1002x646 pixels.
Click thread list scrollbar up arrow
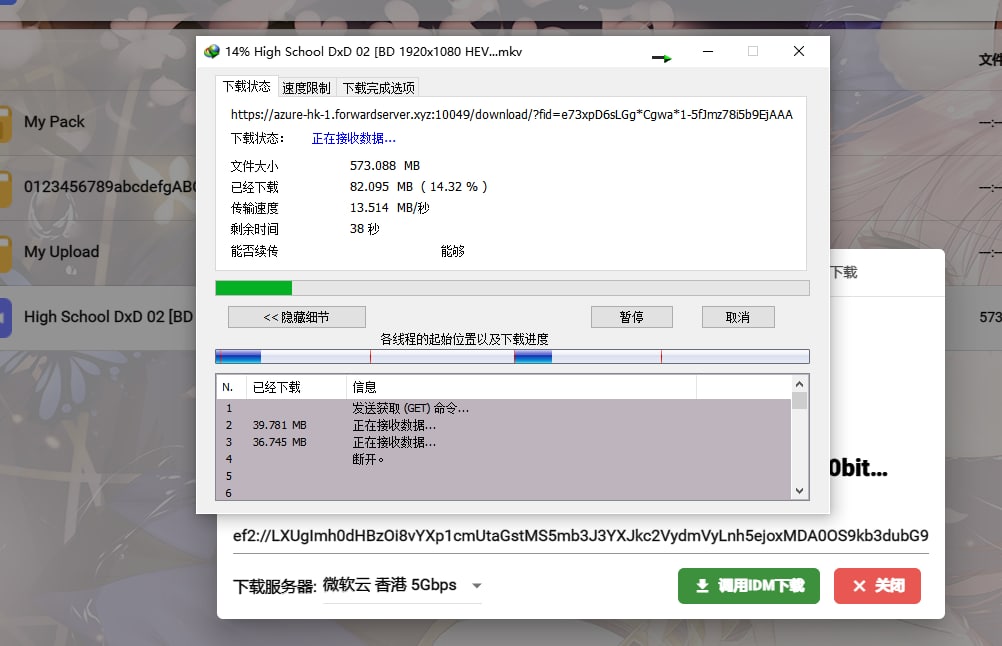pos(799,384)
